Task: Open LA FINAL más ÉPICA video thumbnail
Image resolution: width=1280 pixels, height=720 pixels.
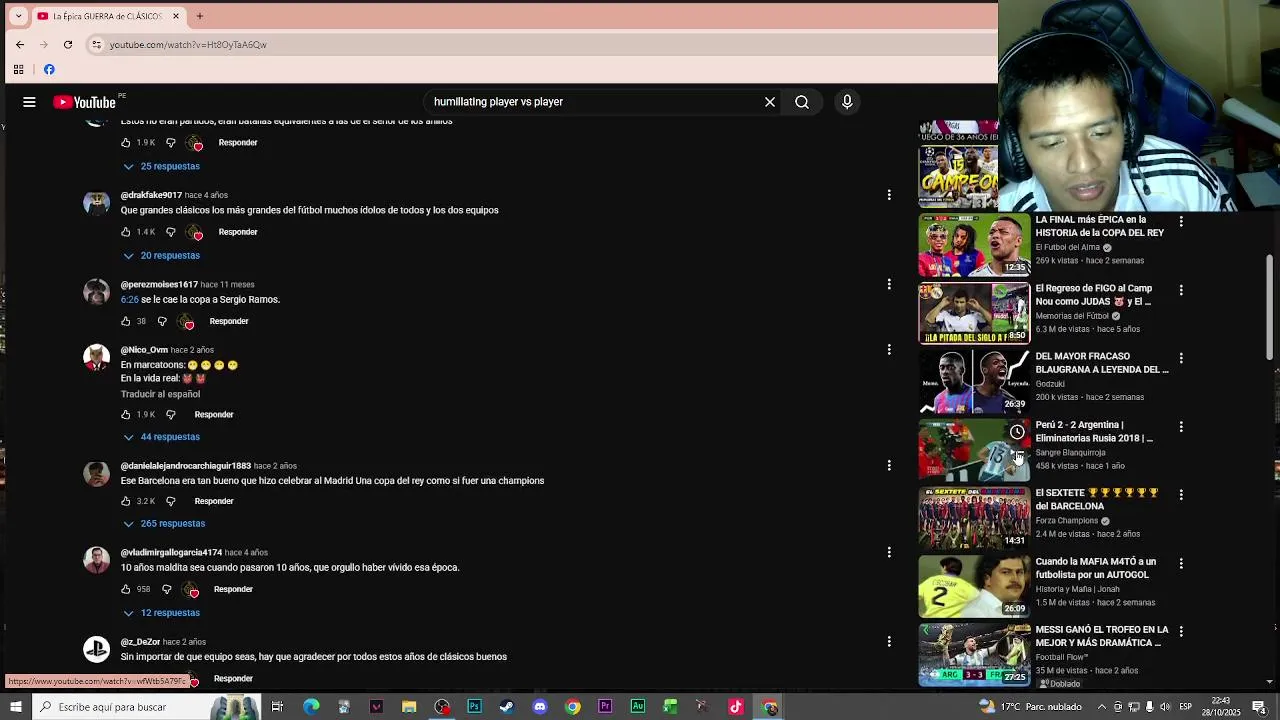Action: point(974,244)
